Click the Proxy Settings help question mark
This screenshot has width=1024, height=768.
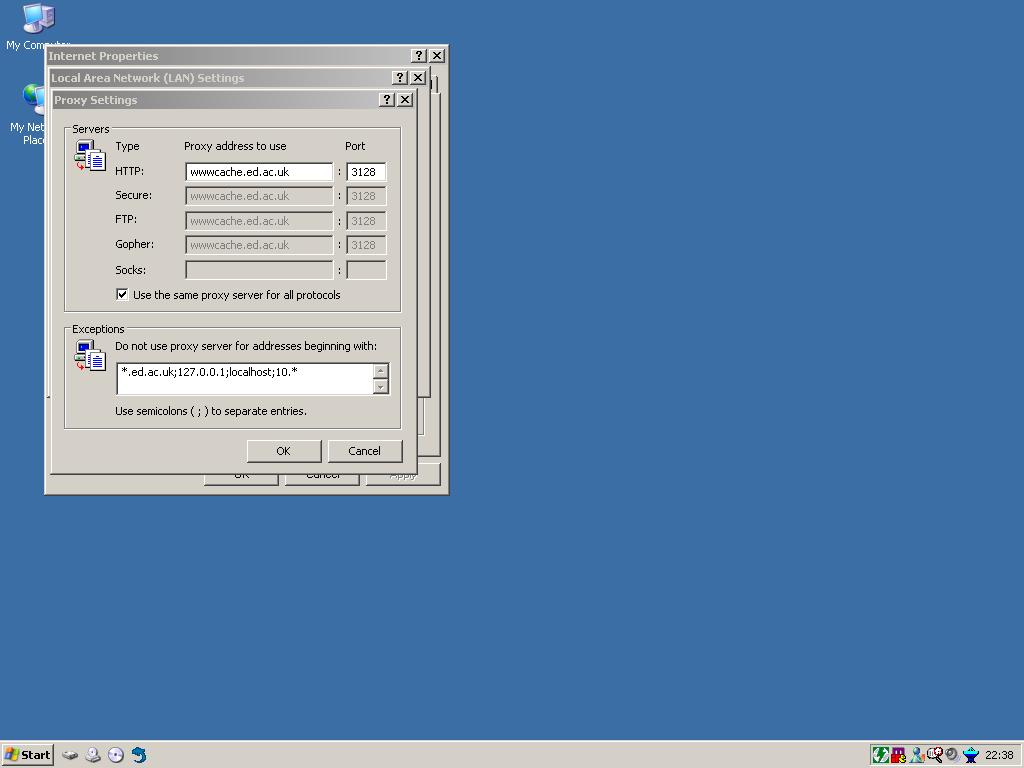(x=387, y=99)
